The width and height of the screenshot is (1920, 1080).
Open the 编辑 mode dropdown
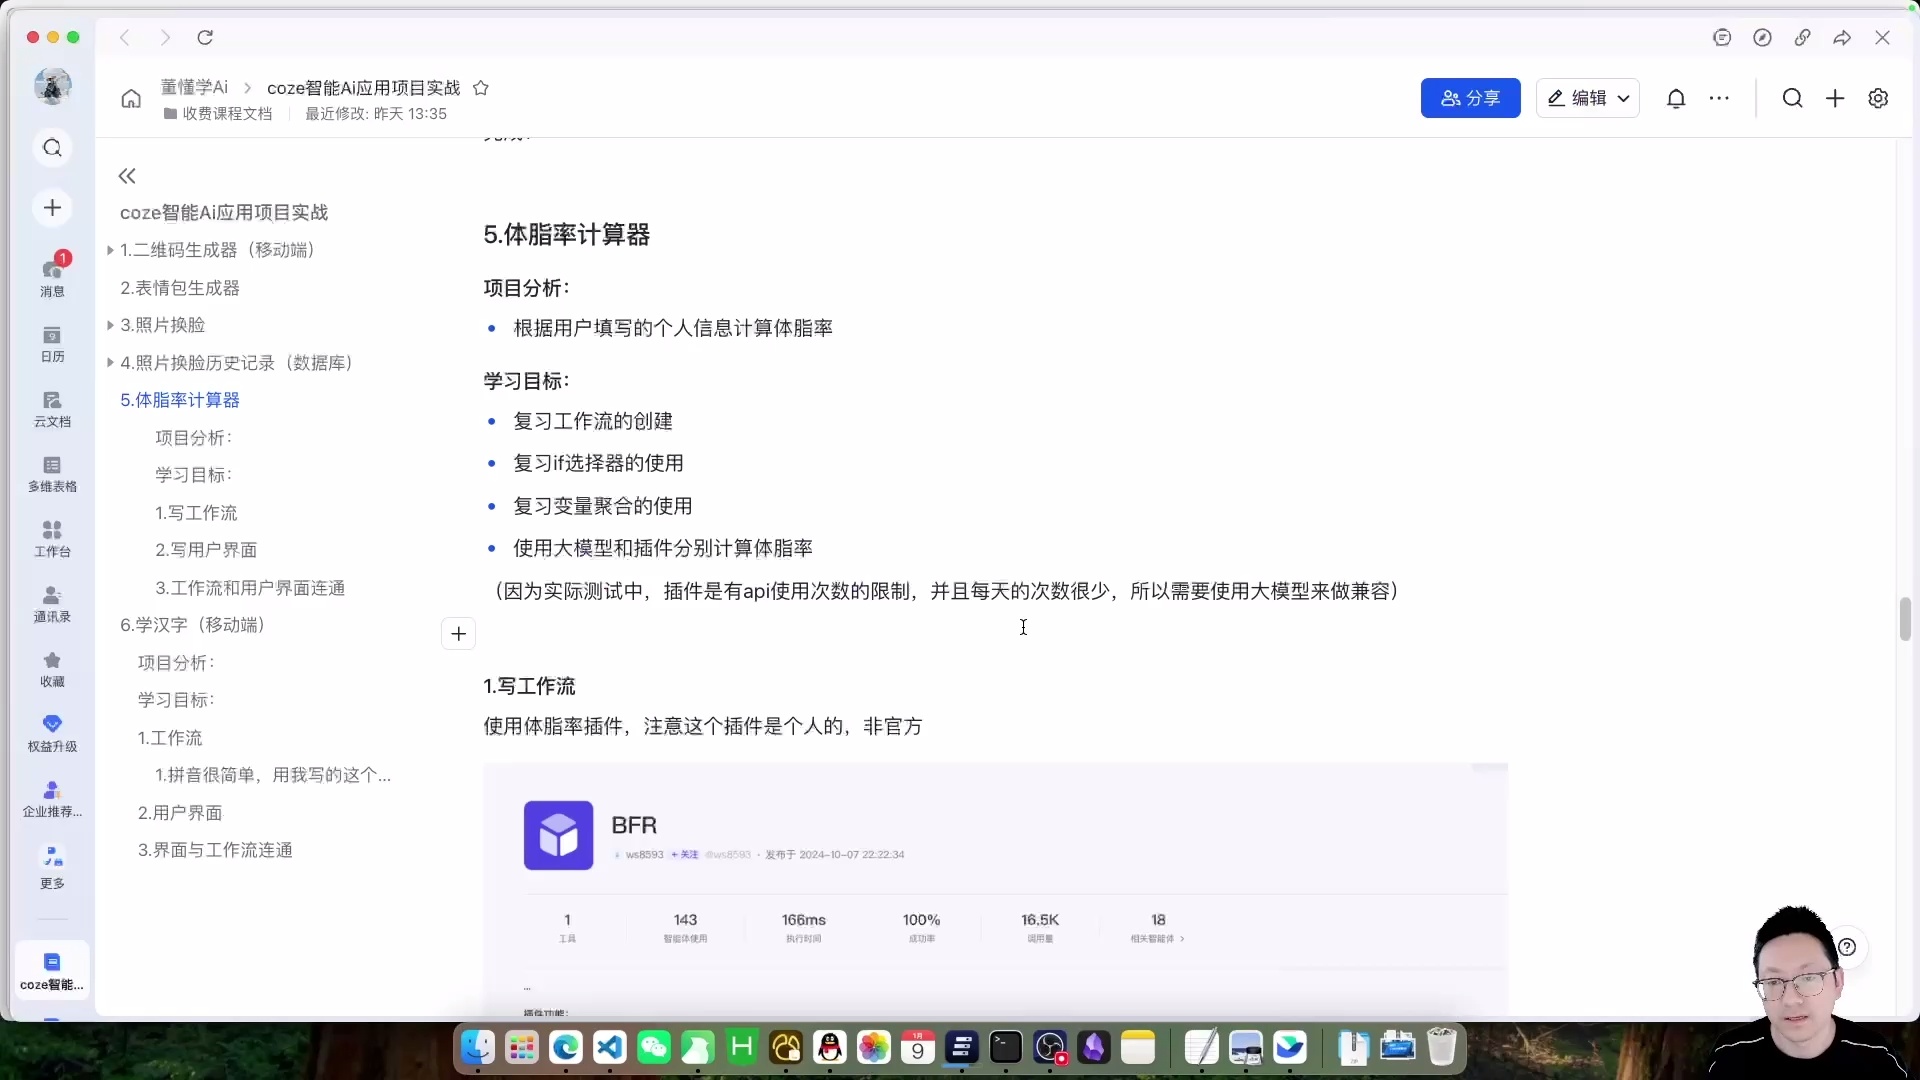[1588, 98]
